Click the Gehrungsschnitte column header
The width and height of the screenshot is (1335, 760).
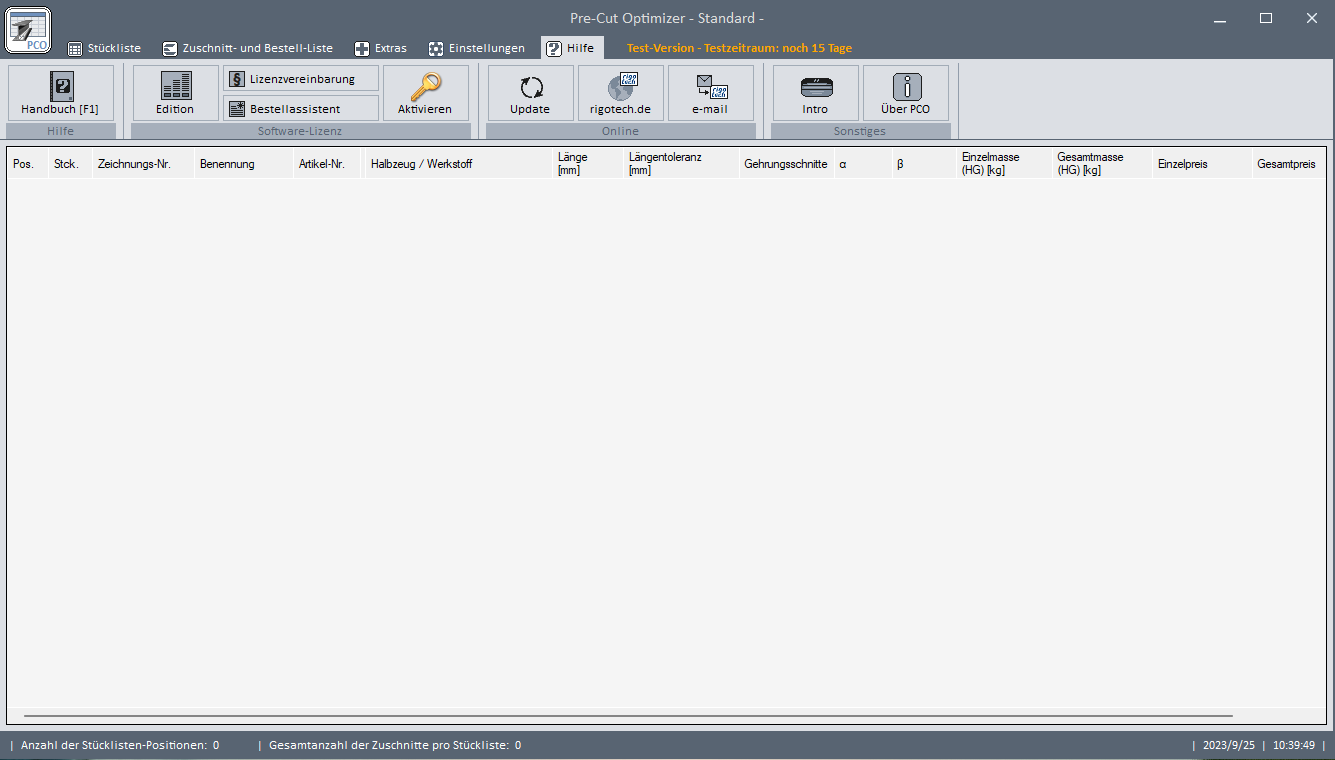[786, 164]
